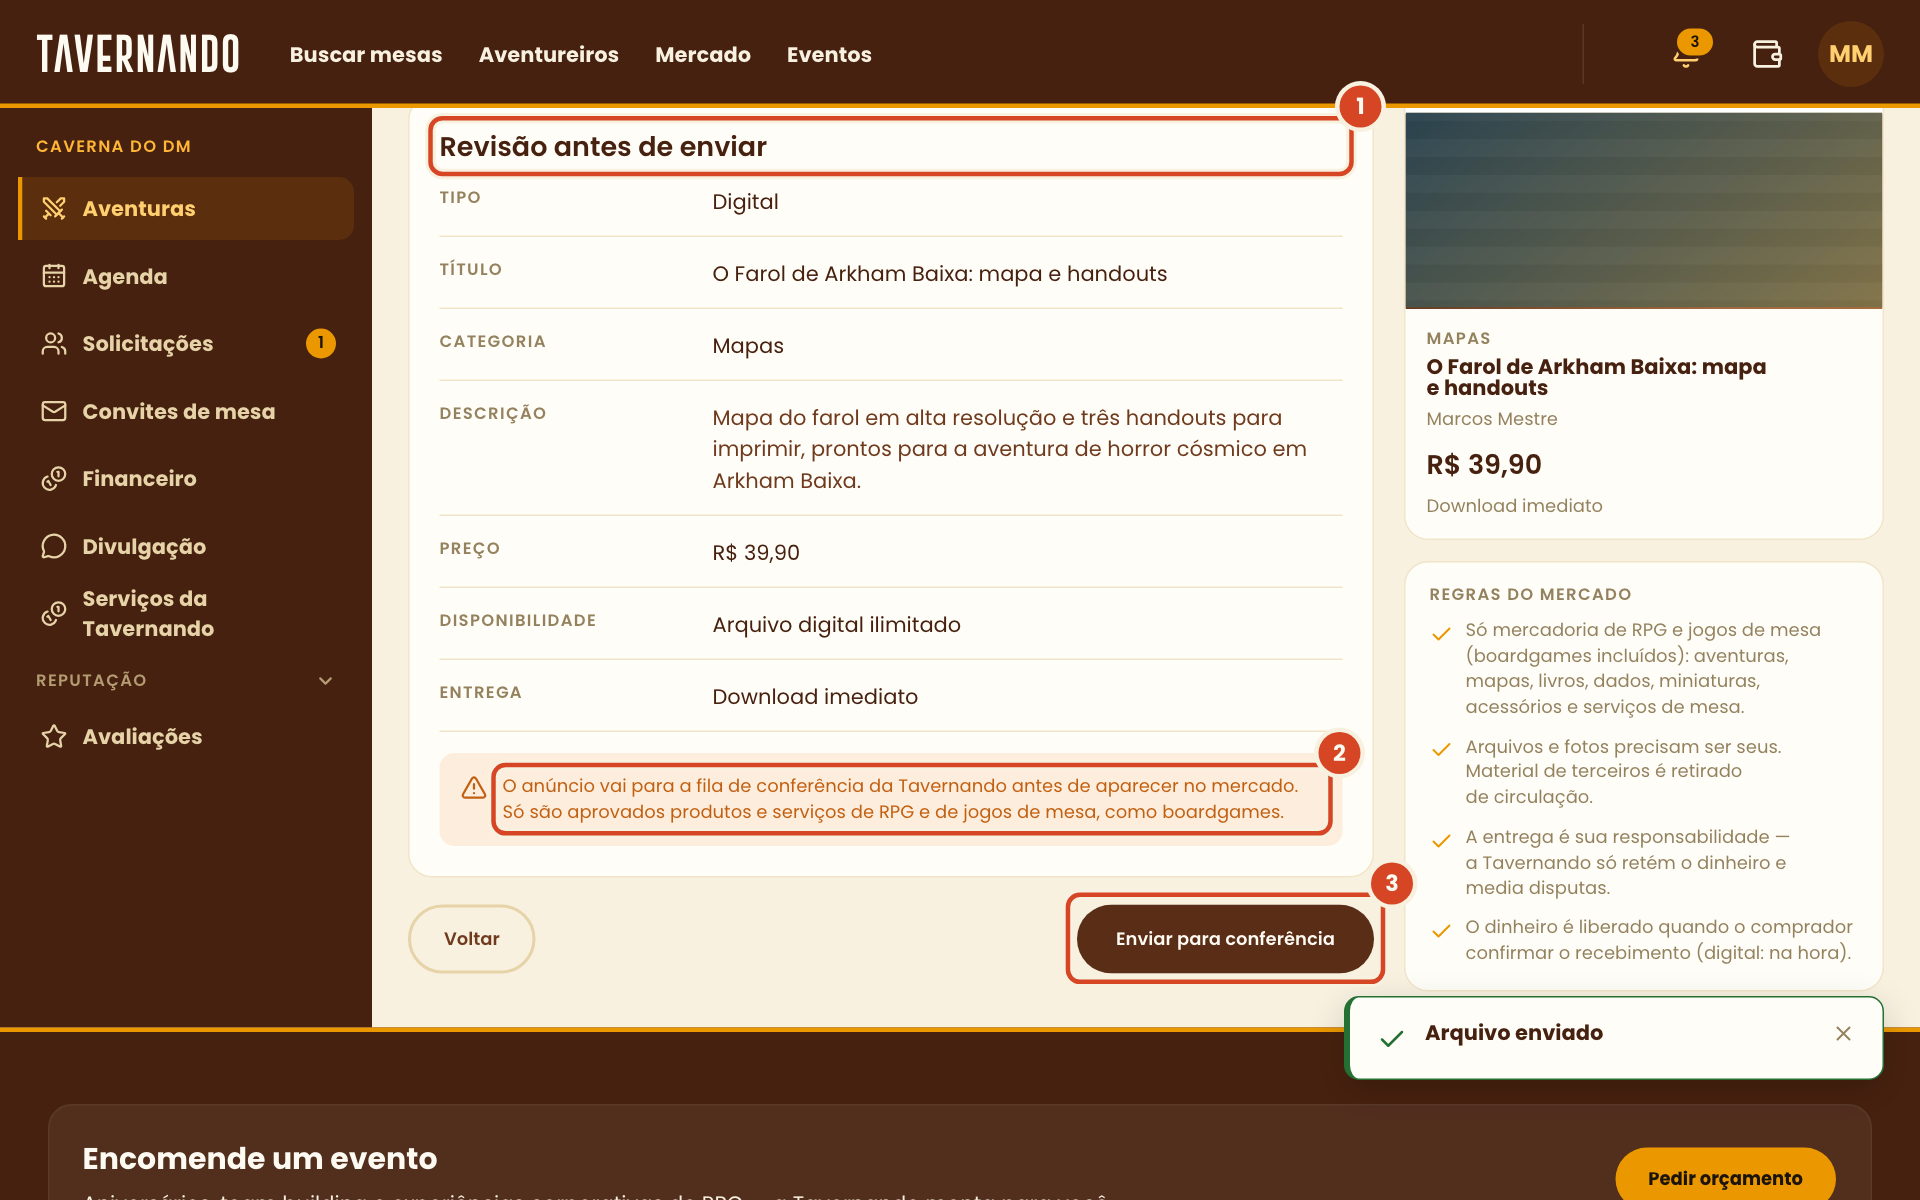Click the Entrega value Download imediato
The width and height of the screenshot is (1920, 1200).
coord(815,697)
